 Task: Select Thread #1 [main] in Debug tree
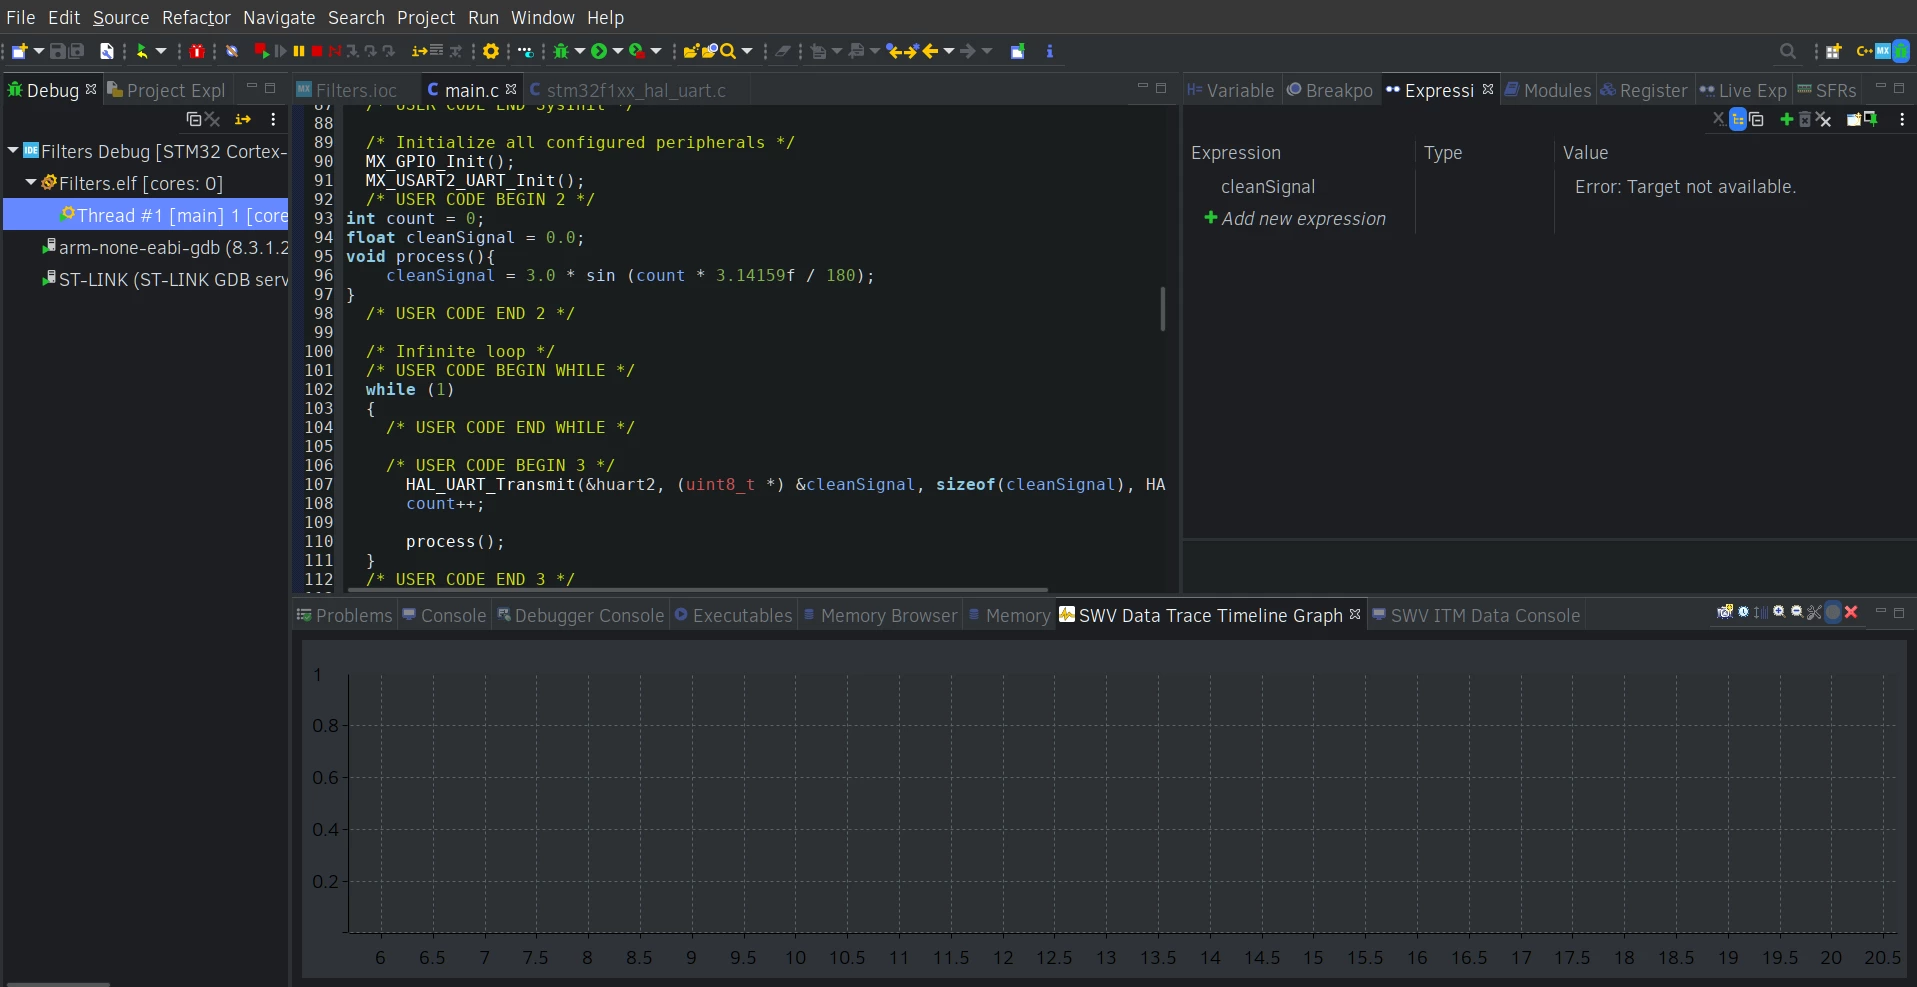coord(146,215)
